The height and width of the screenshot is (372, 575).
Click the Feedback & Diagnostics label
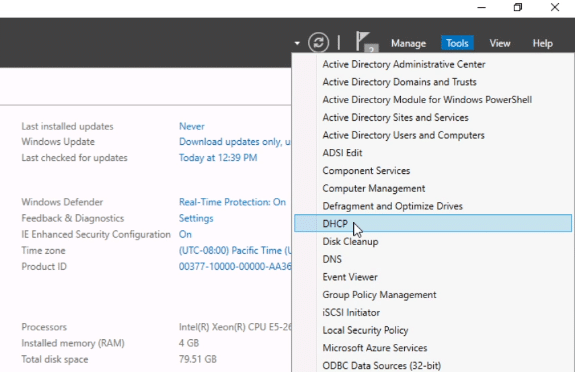pyautogui.click(x=73, y=218)
